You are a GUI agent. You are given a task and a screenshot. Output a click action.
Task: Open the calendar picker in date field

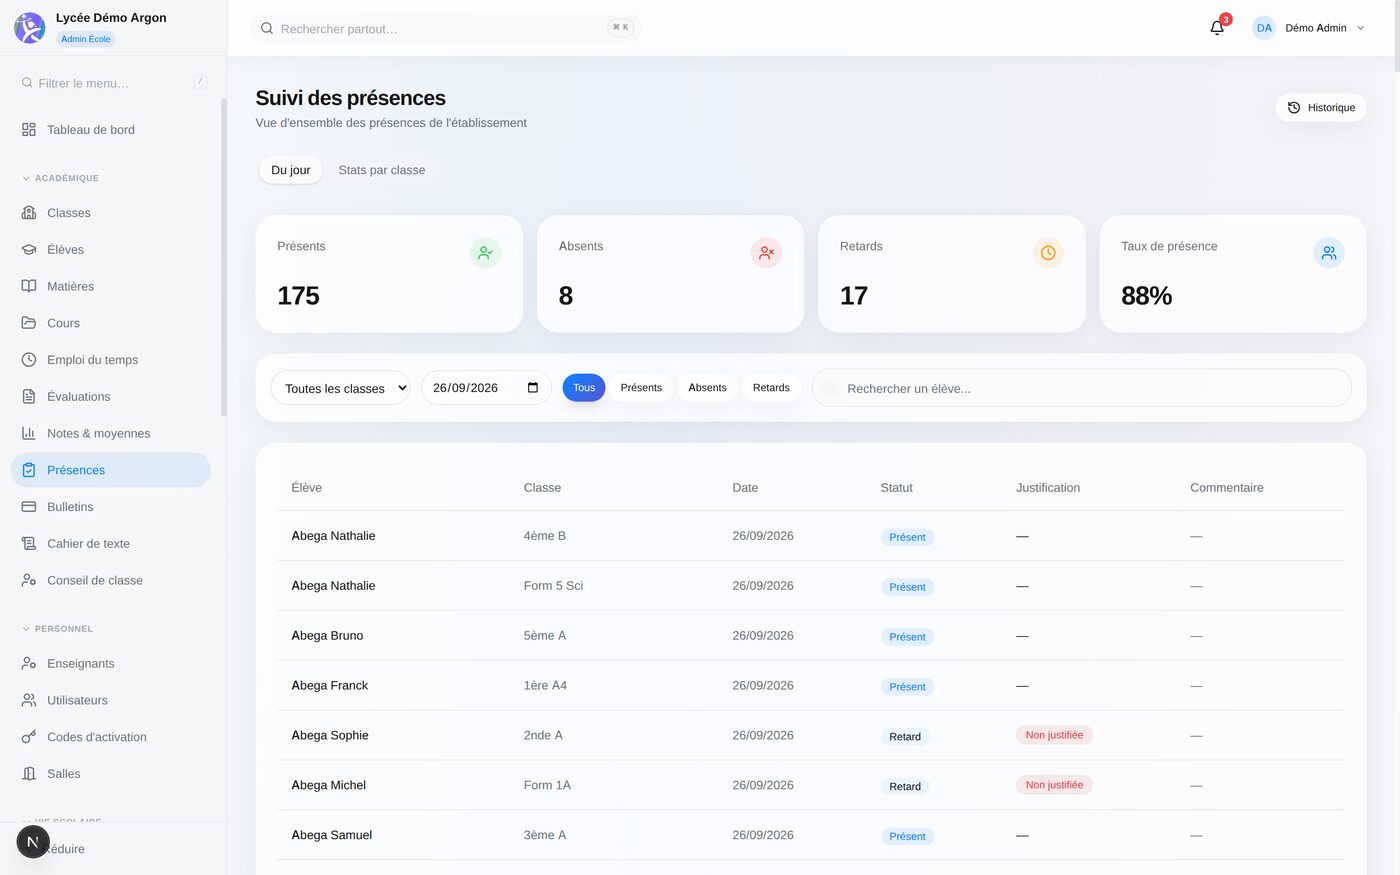(533, 388)
